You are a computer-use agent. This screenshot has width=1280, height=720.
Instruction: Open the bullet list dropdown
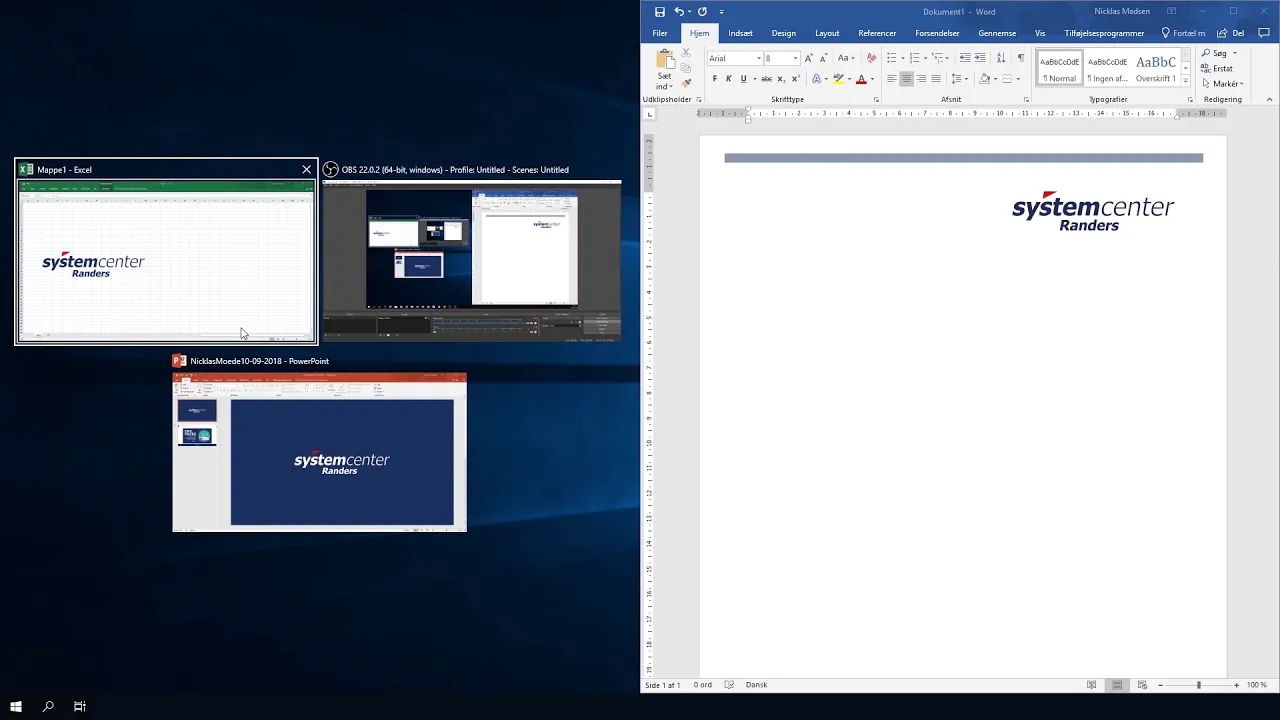902,58
